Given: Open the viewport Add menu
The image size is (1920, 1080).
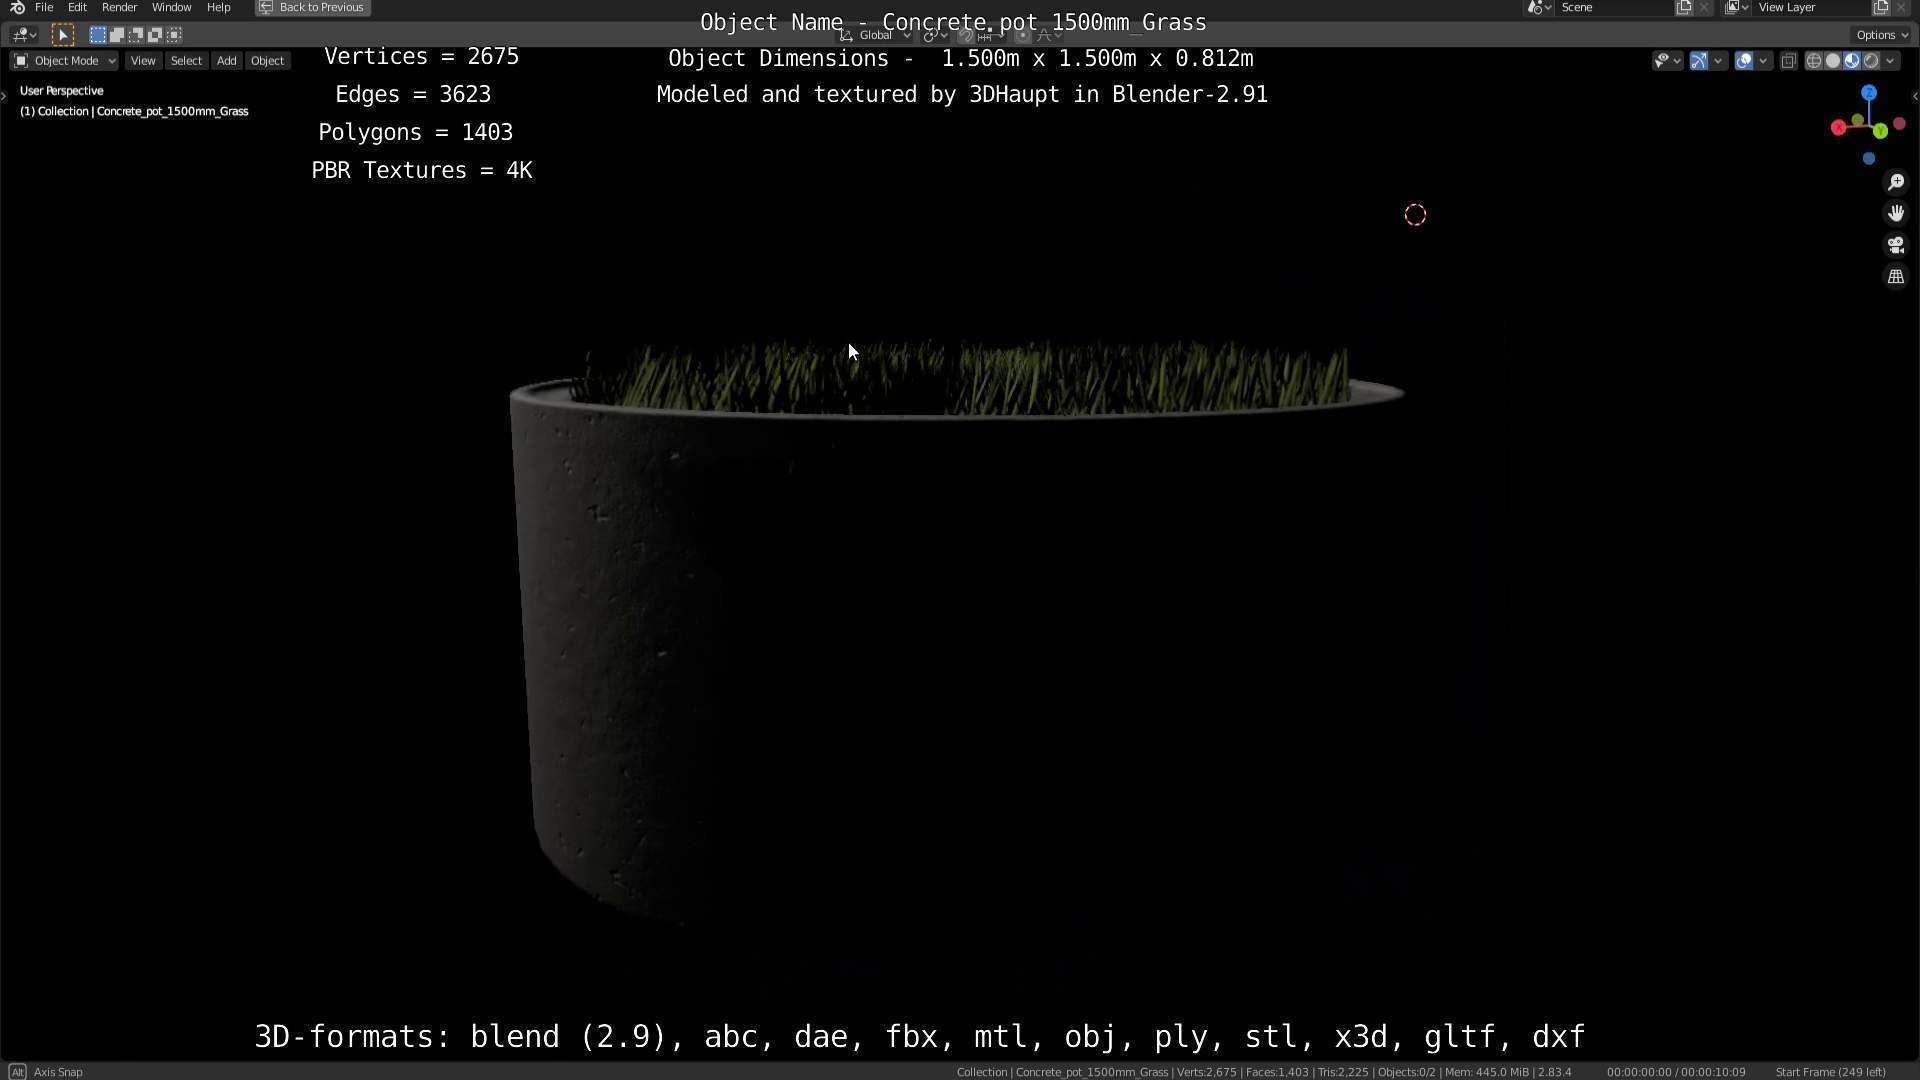Looking at the screenshot, I should pos(227,61).
